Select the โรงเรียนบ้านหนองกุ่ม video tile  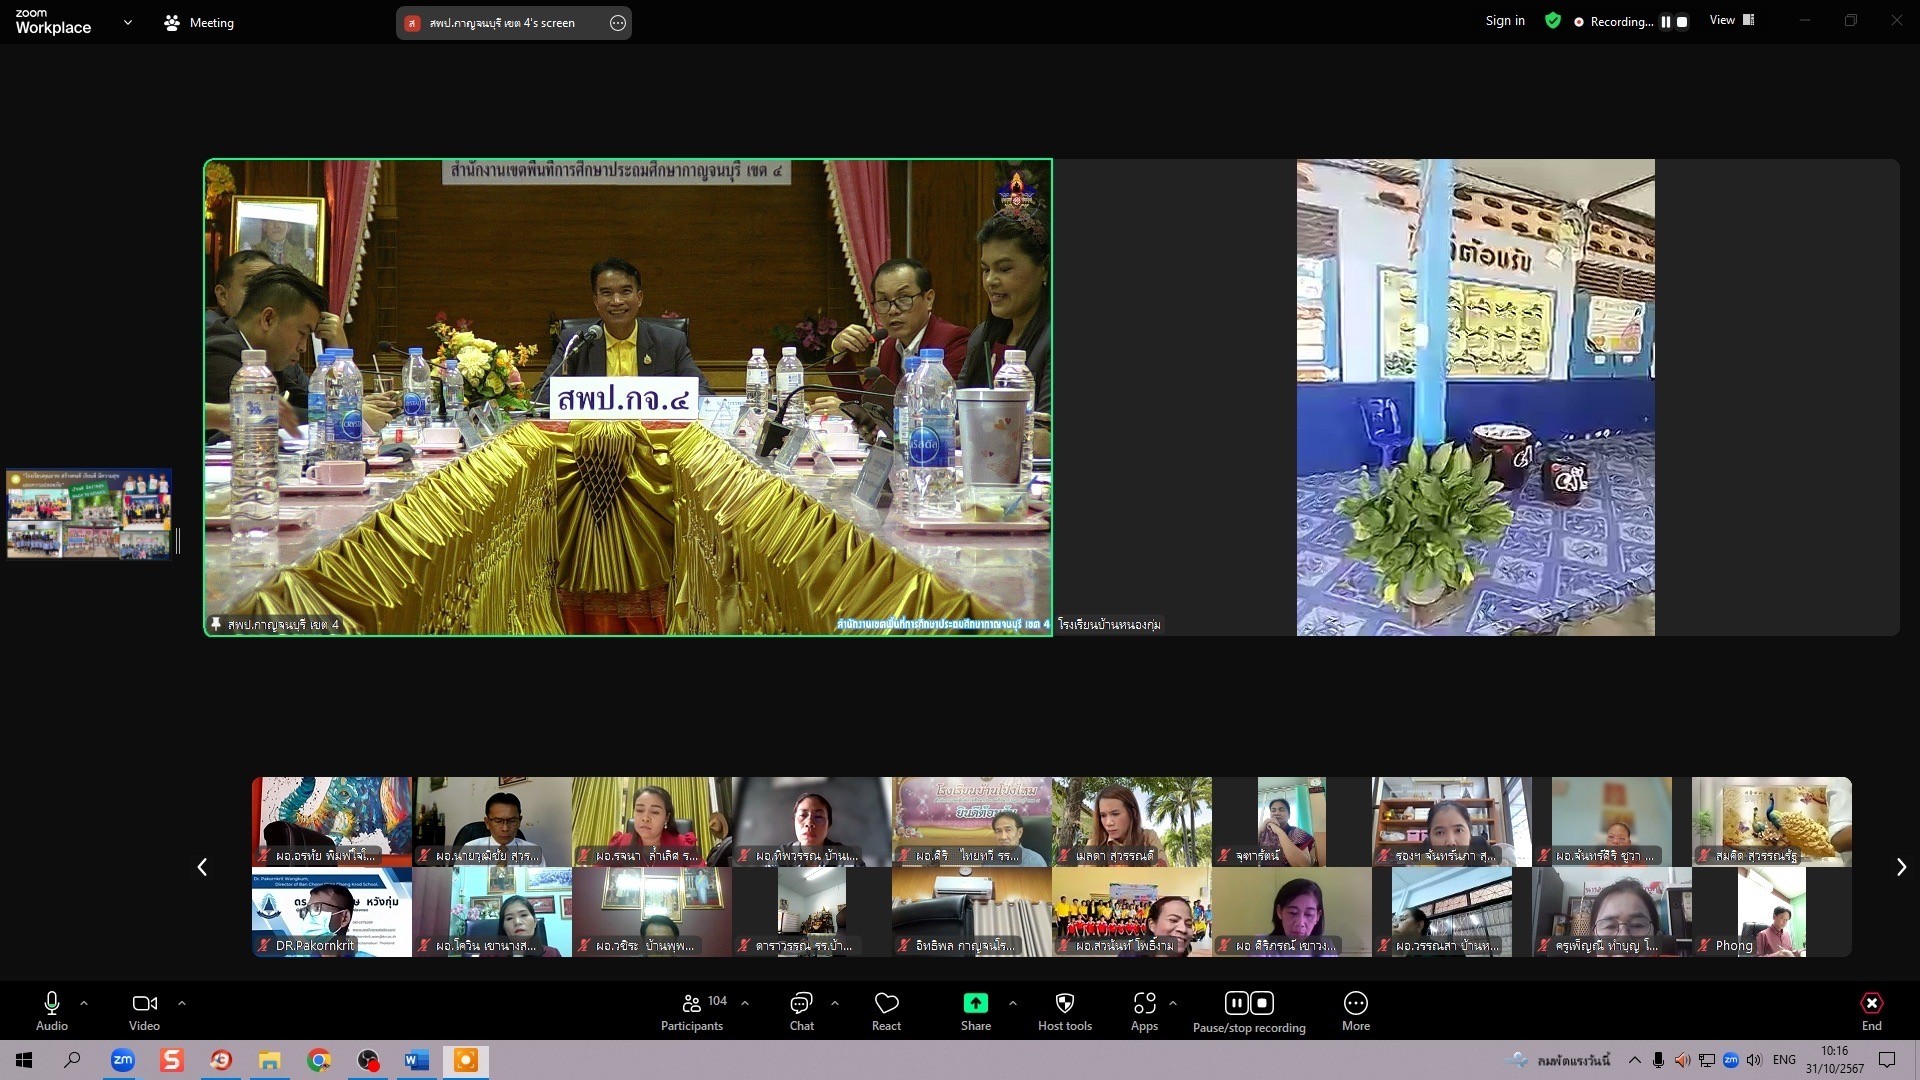pos(1476,398)
